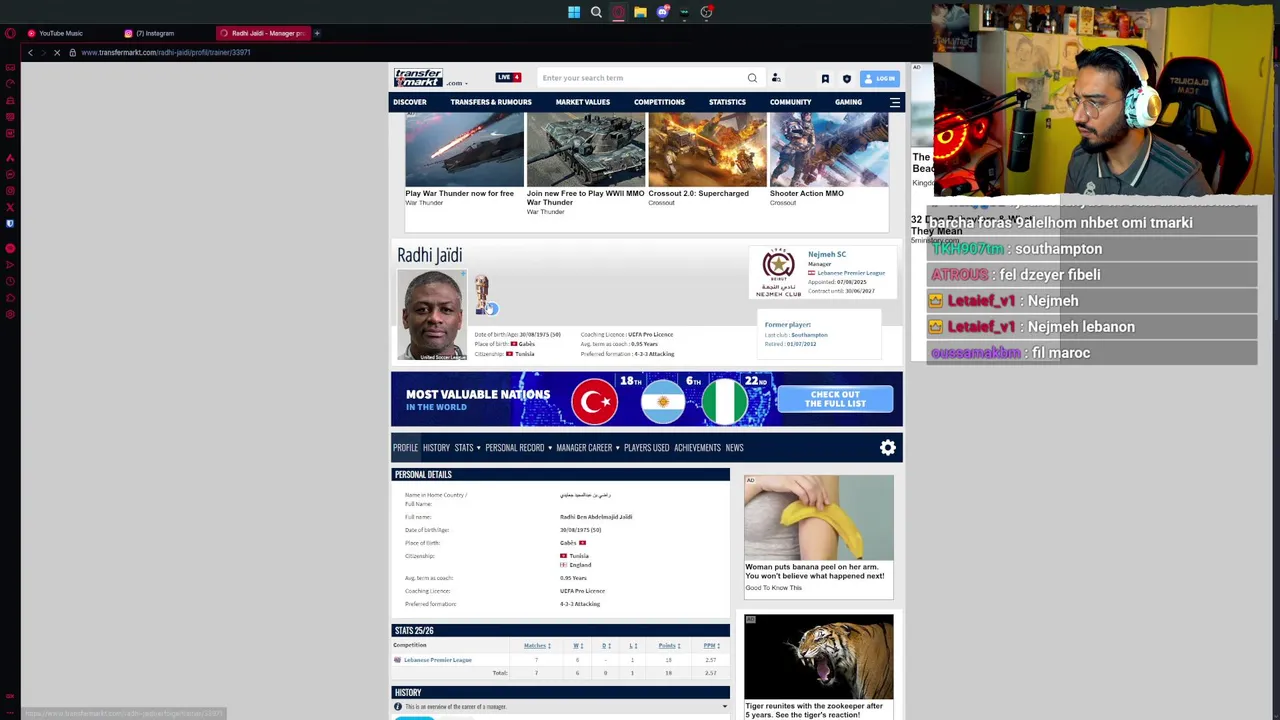Open the Live scores button
The width and height of the screenshot is (1280, 720).
[508, 78]
